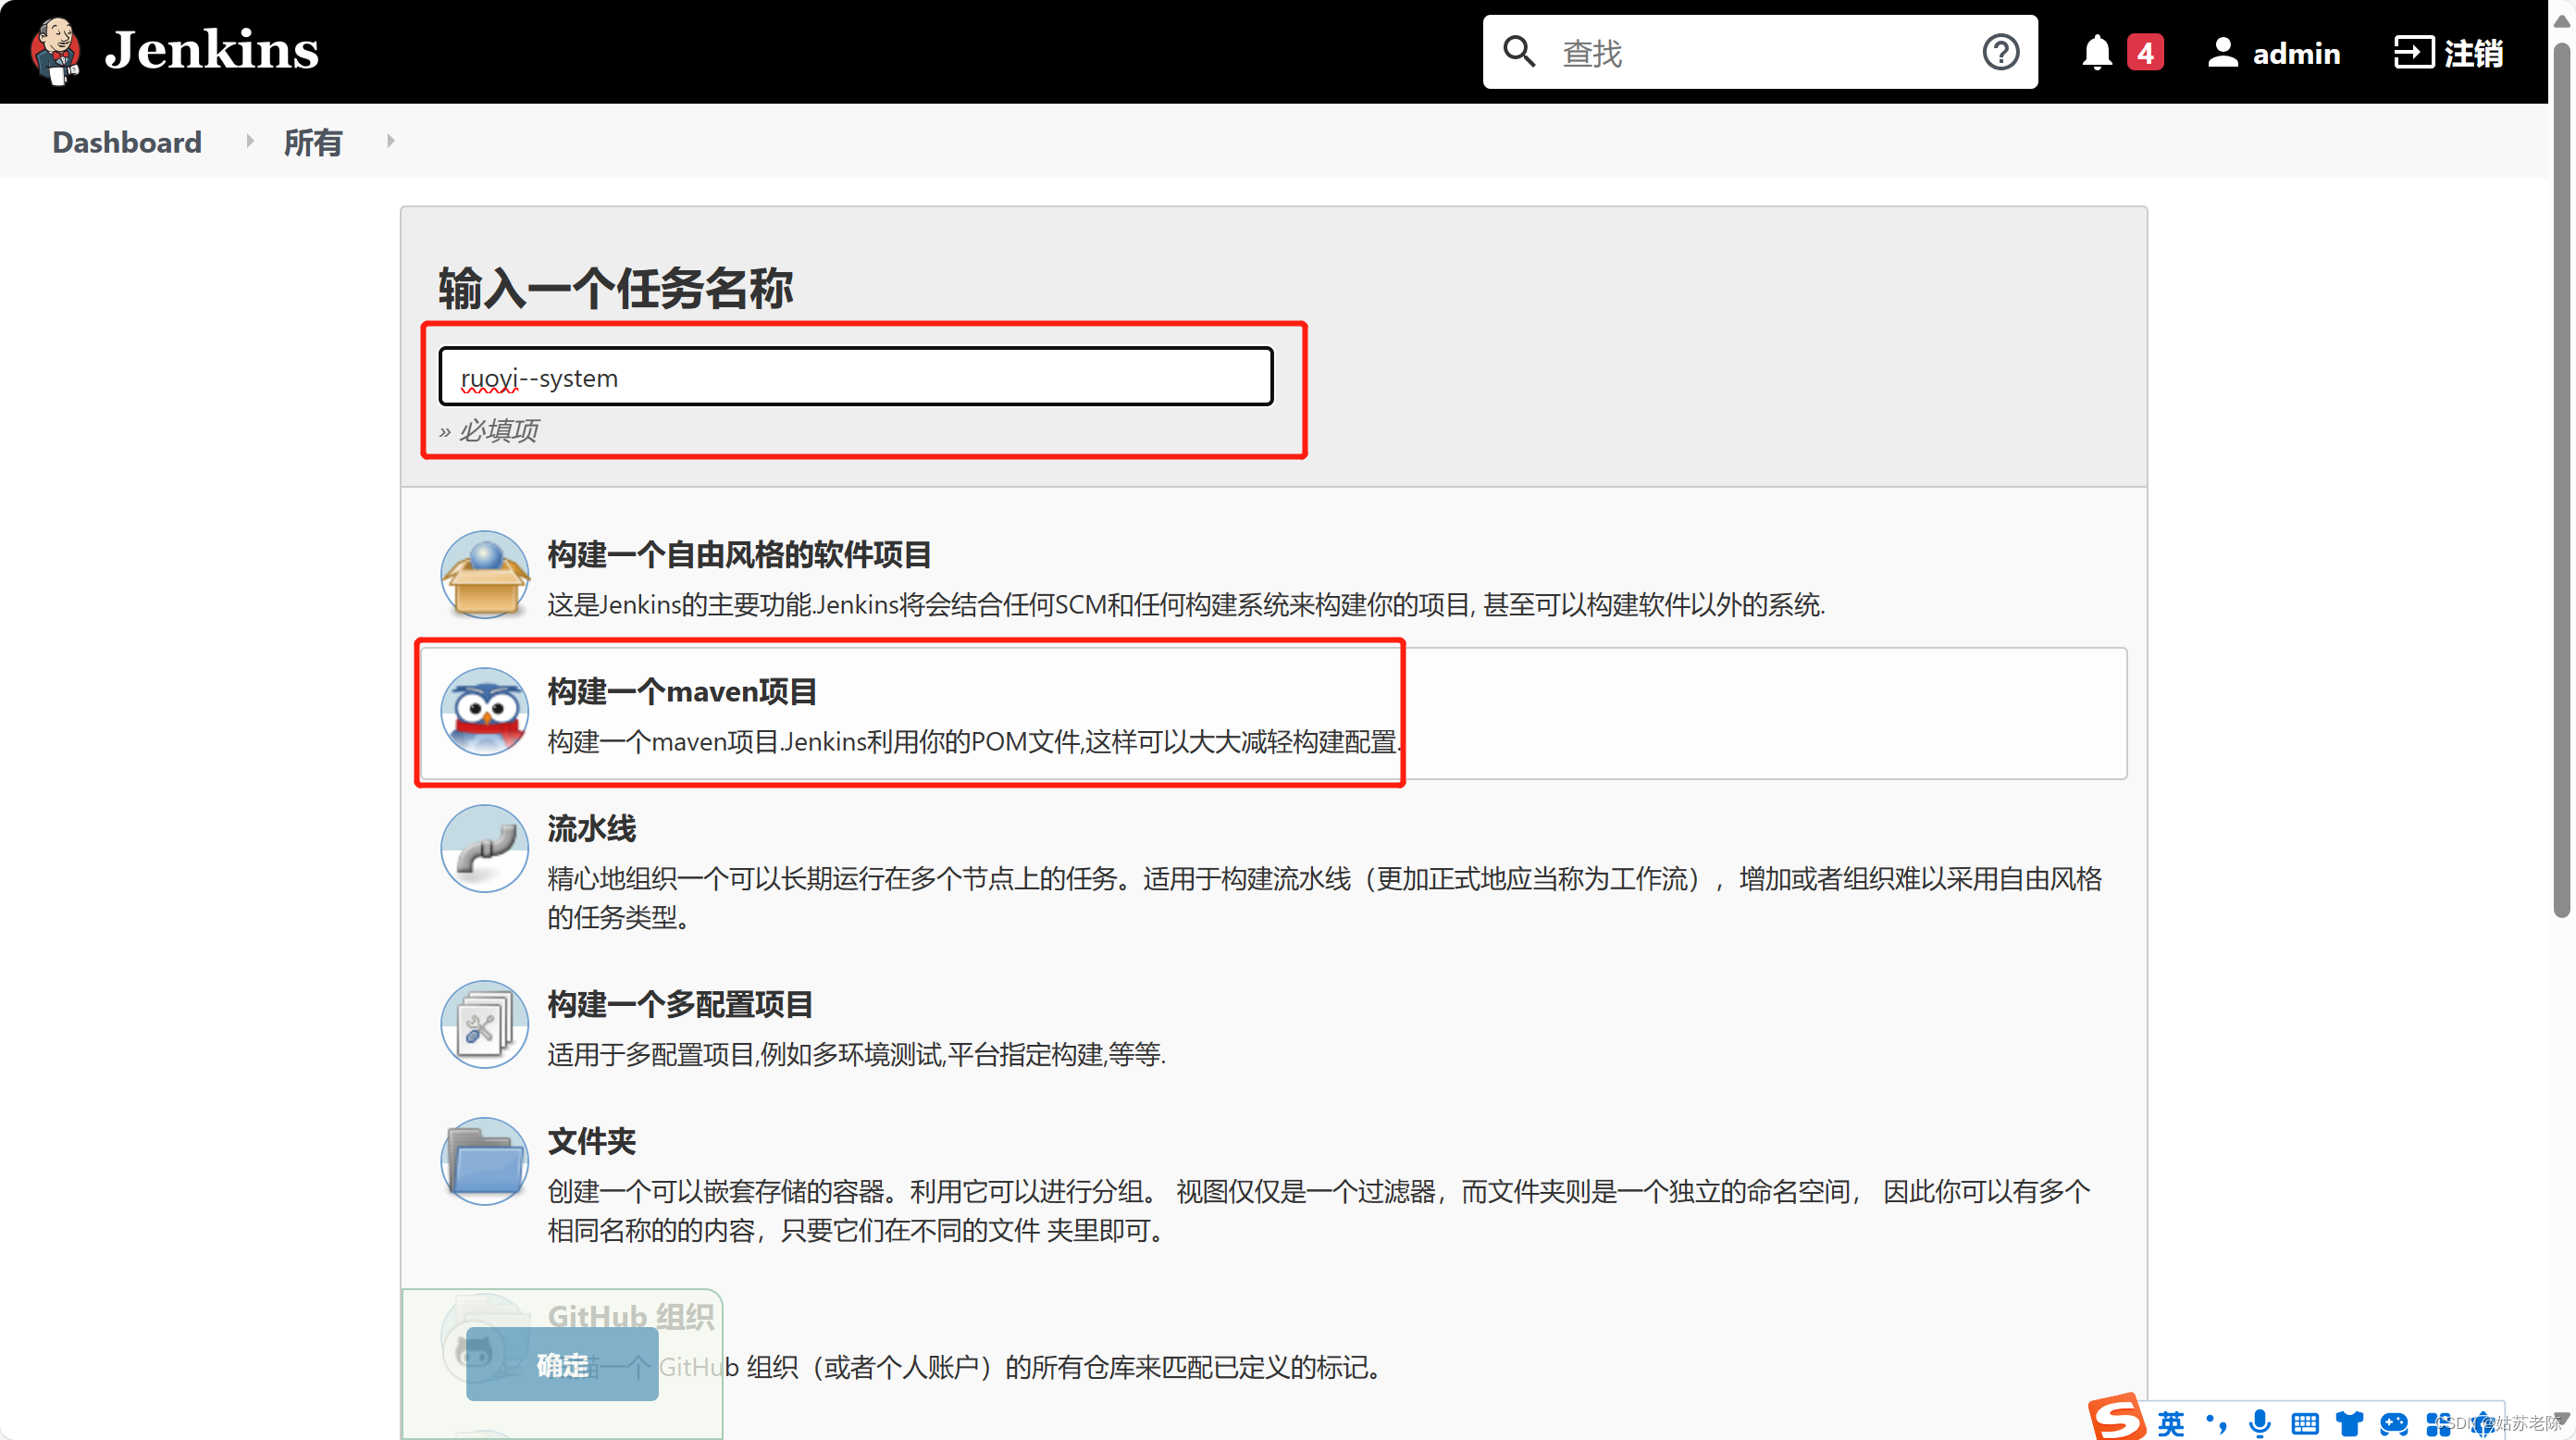
Task: Open the Dashboard breadcrumb link
Action: (x=127, y=142)
